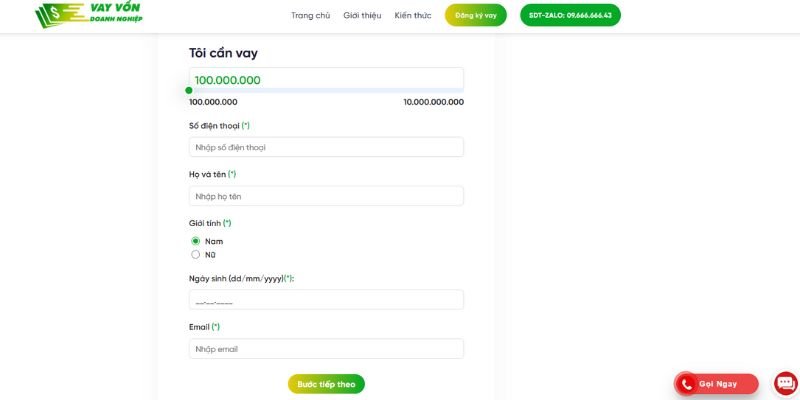Click the Nam label text
The height and width of the screenshot is (400, 800).
pos(214,241)
